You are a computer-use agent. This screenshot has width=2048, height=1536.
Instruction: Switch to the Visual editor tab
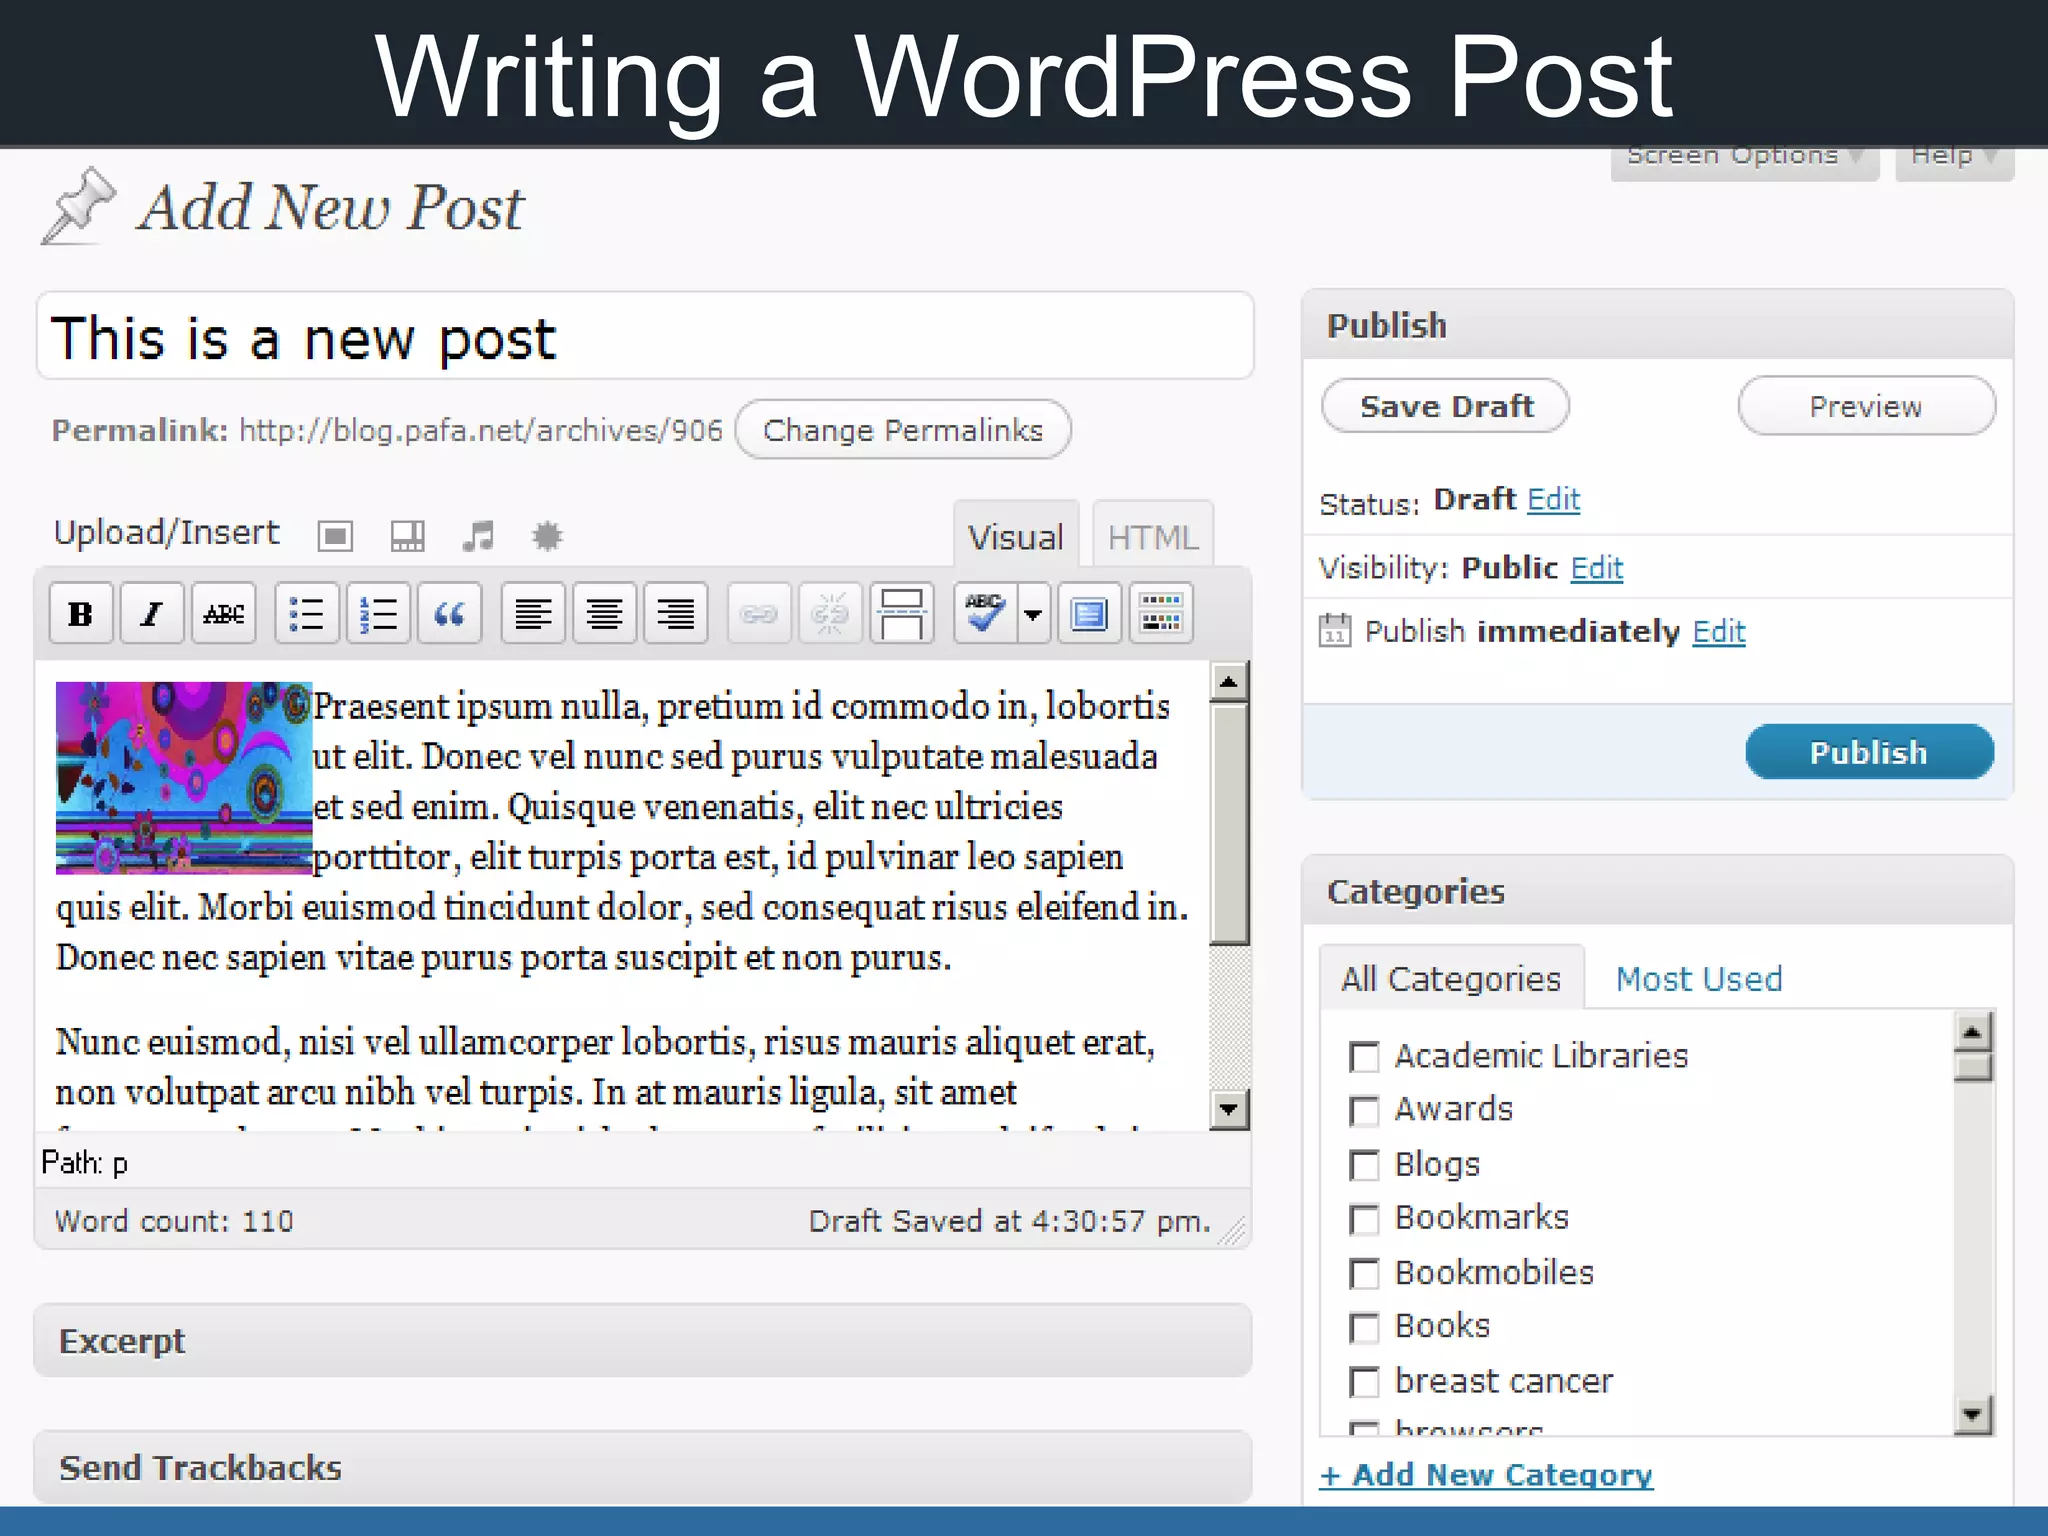pyautogui.click(x=1016, y=537)
